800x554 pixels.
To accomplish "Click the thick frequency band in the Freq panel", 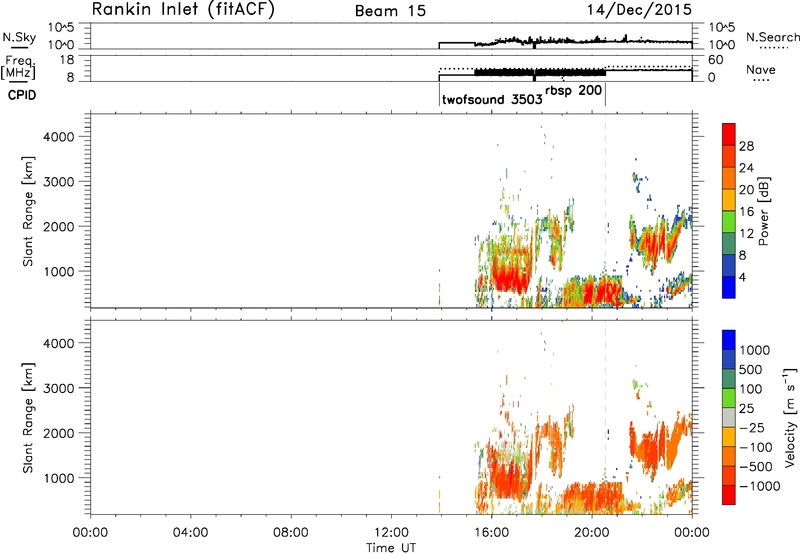I will [x=540, y=72].
